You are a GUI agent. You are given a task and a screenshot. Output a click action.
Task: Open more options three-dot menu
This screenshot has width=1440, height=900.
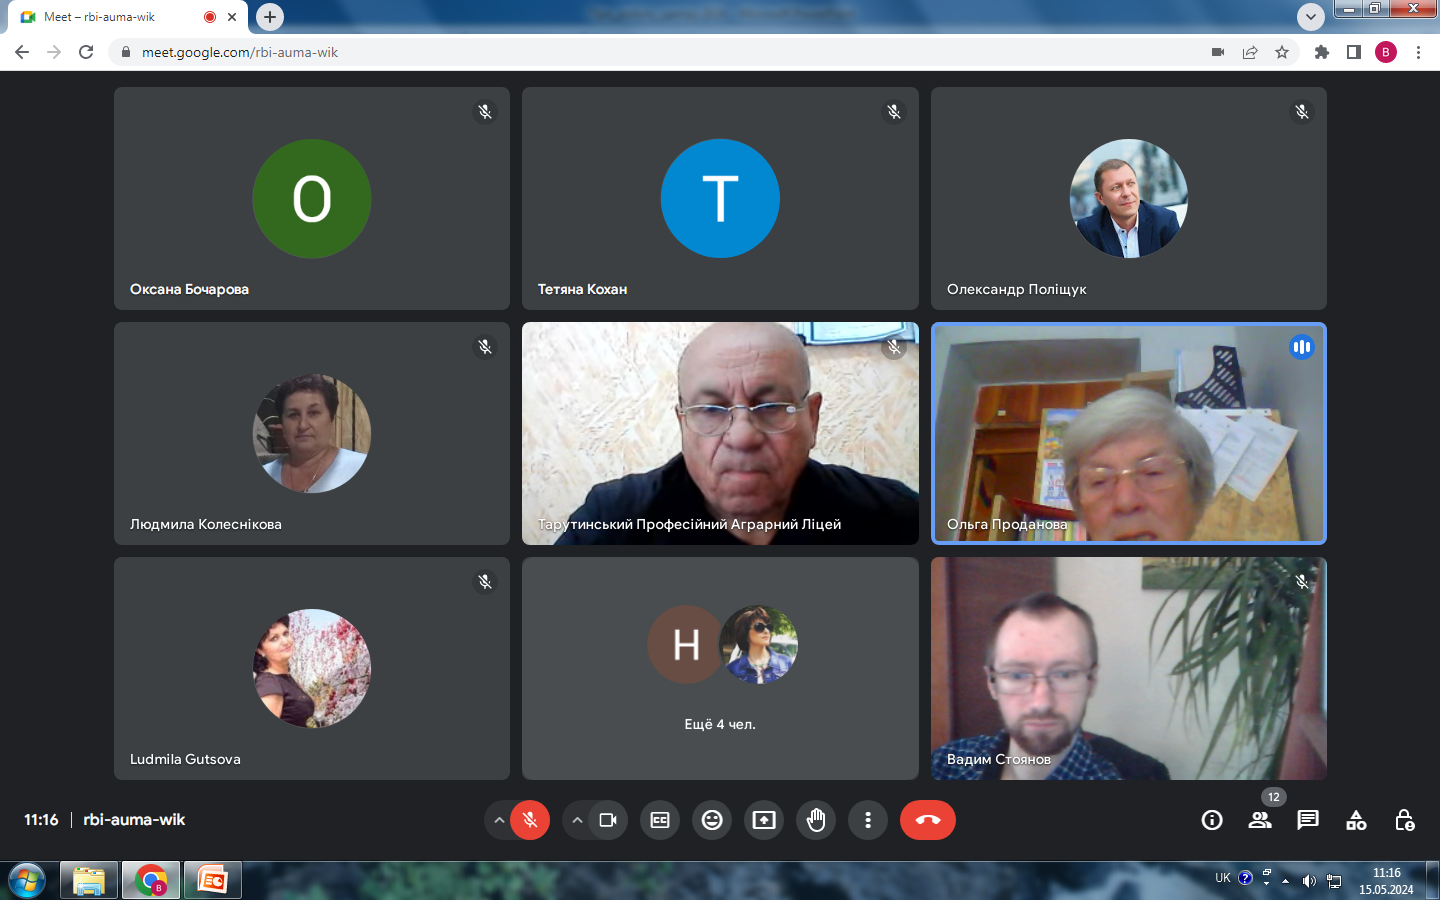coord(868,820)
